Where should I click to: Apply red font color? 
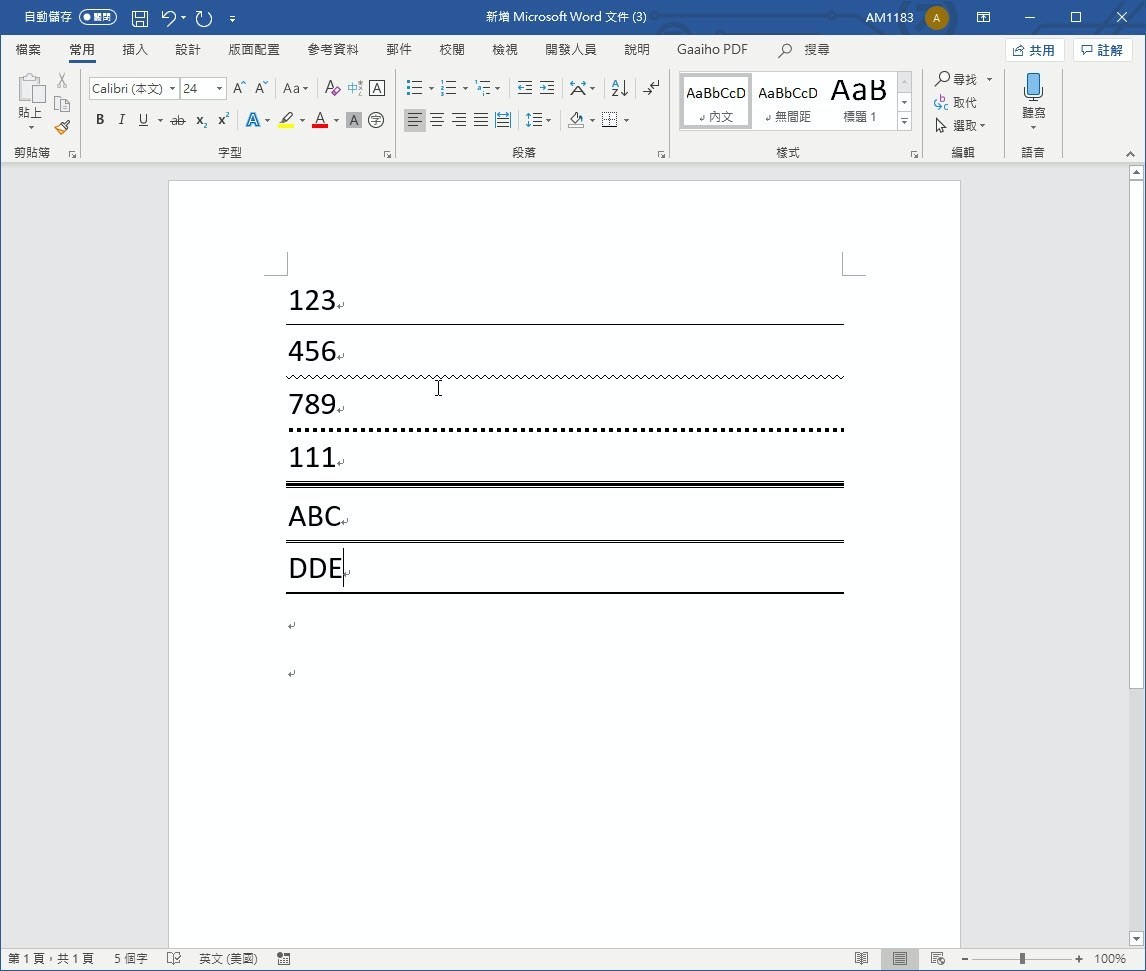coord(319,120)
